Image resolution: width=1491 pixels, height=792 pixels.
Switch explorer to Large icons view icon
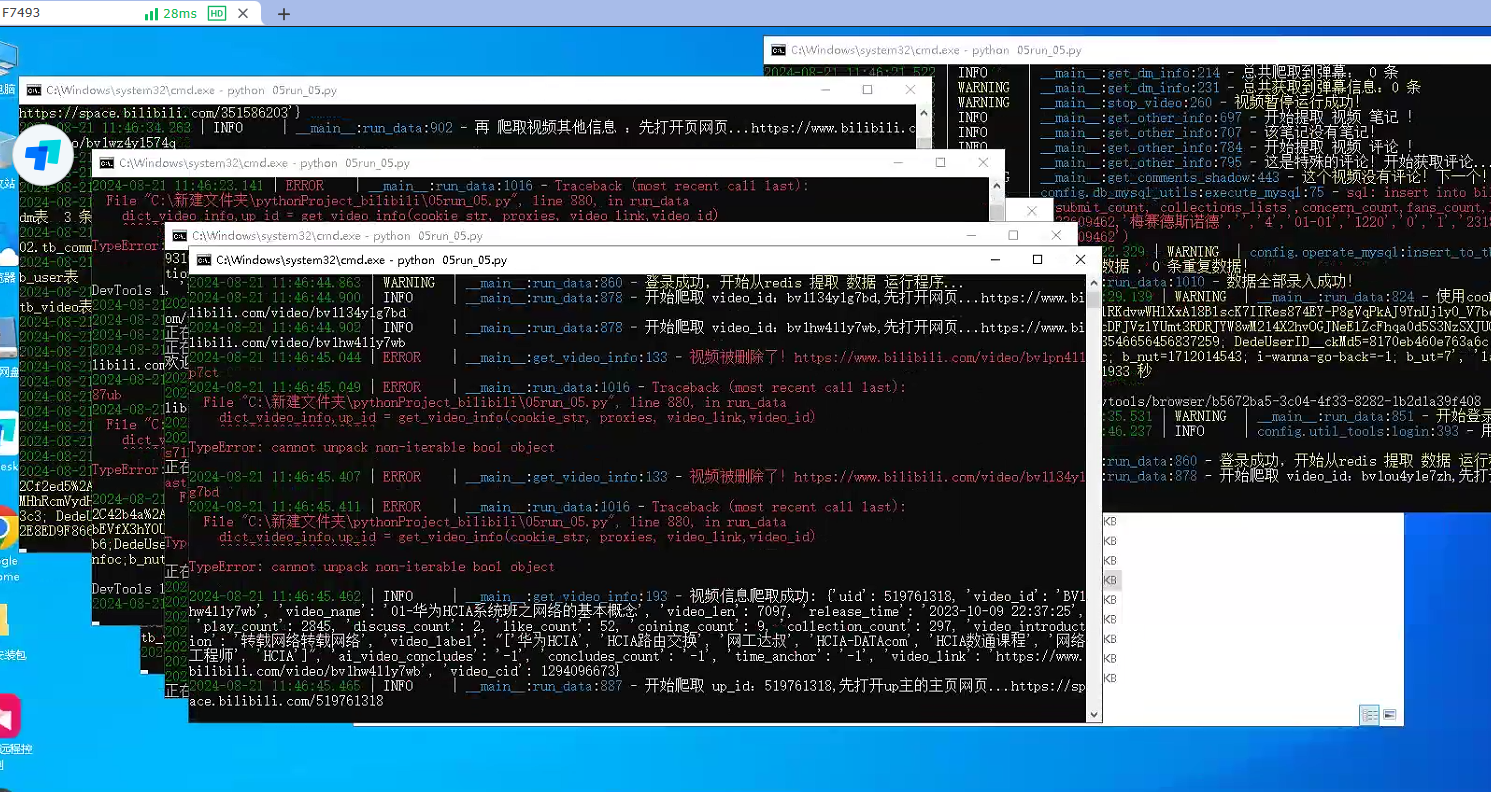pos(1389,715)
